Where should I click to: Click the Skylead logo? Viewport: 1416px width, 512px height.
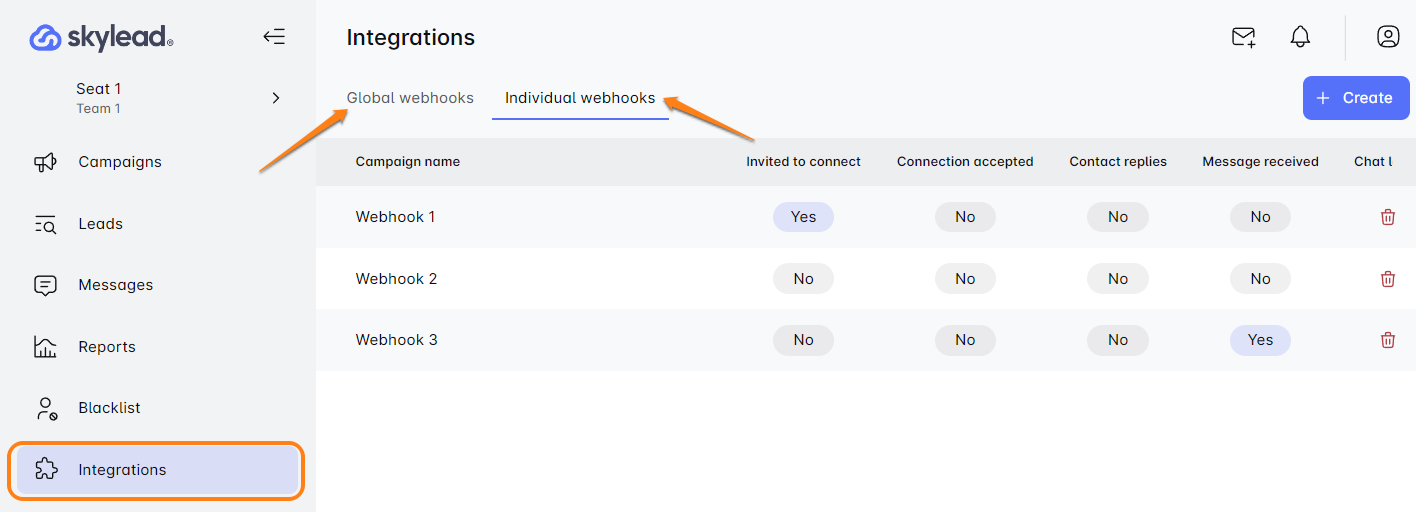[x=101, y=38]
